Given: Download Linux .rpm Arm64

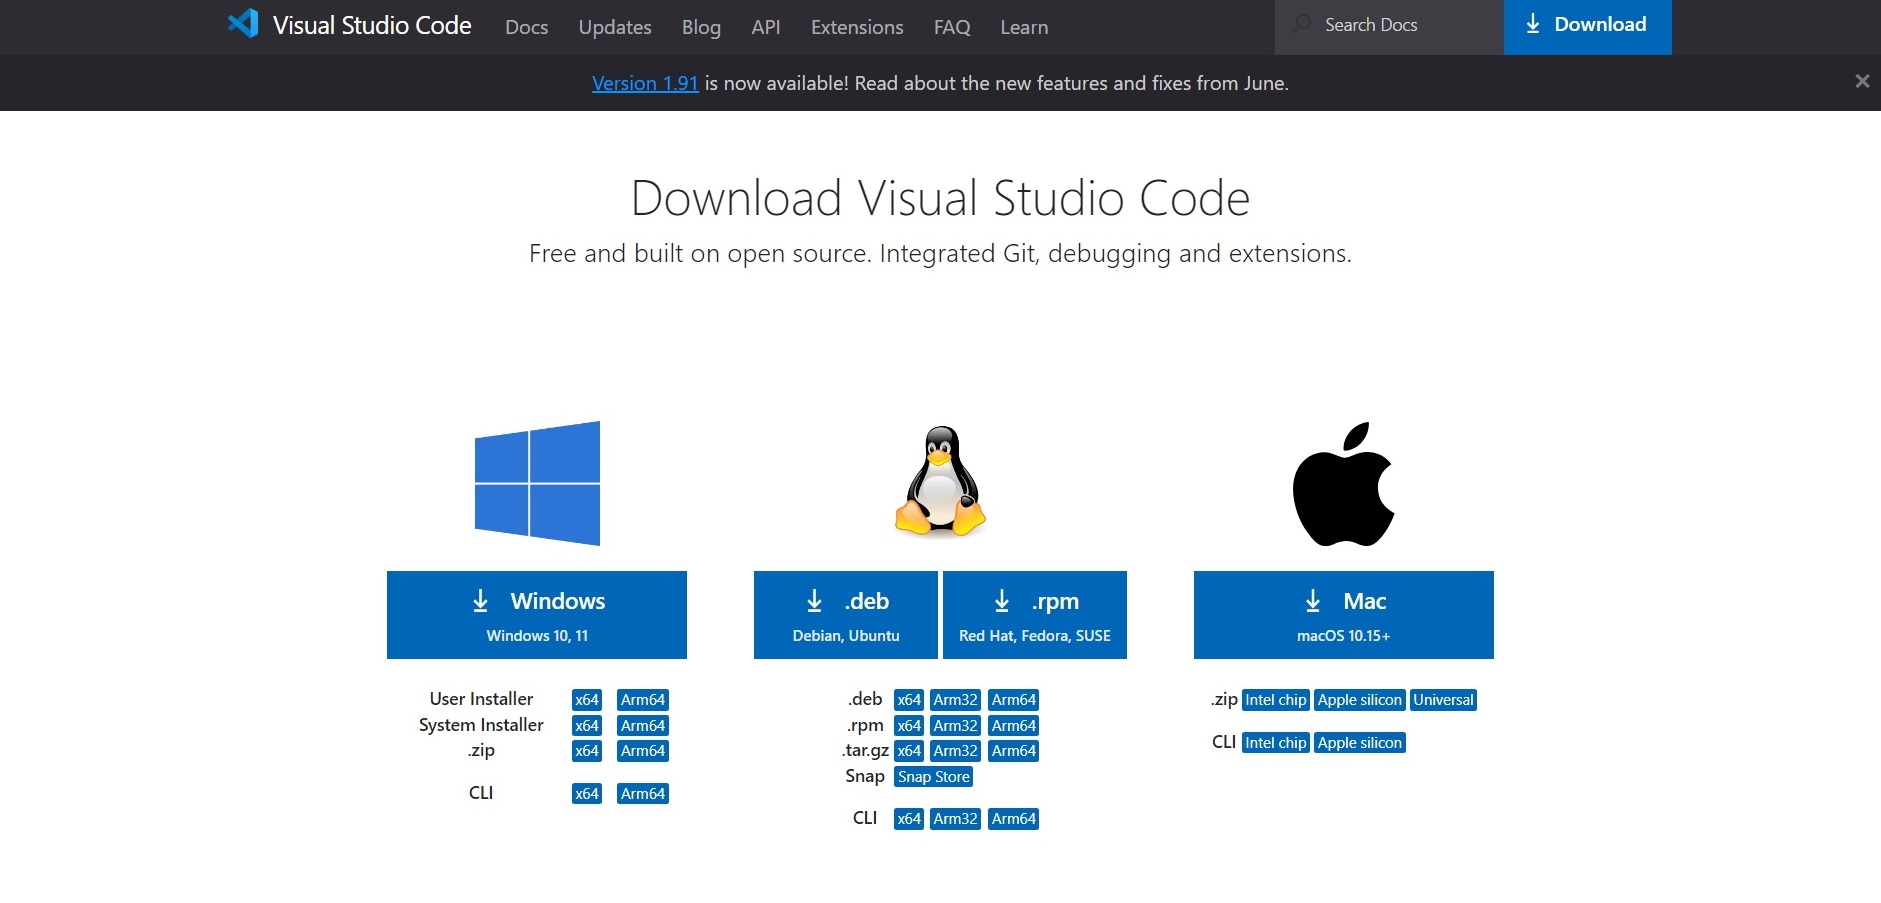Looking at the screenshot, I should pyautogui.click(x=1014, y=726).
